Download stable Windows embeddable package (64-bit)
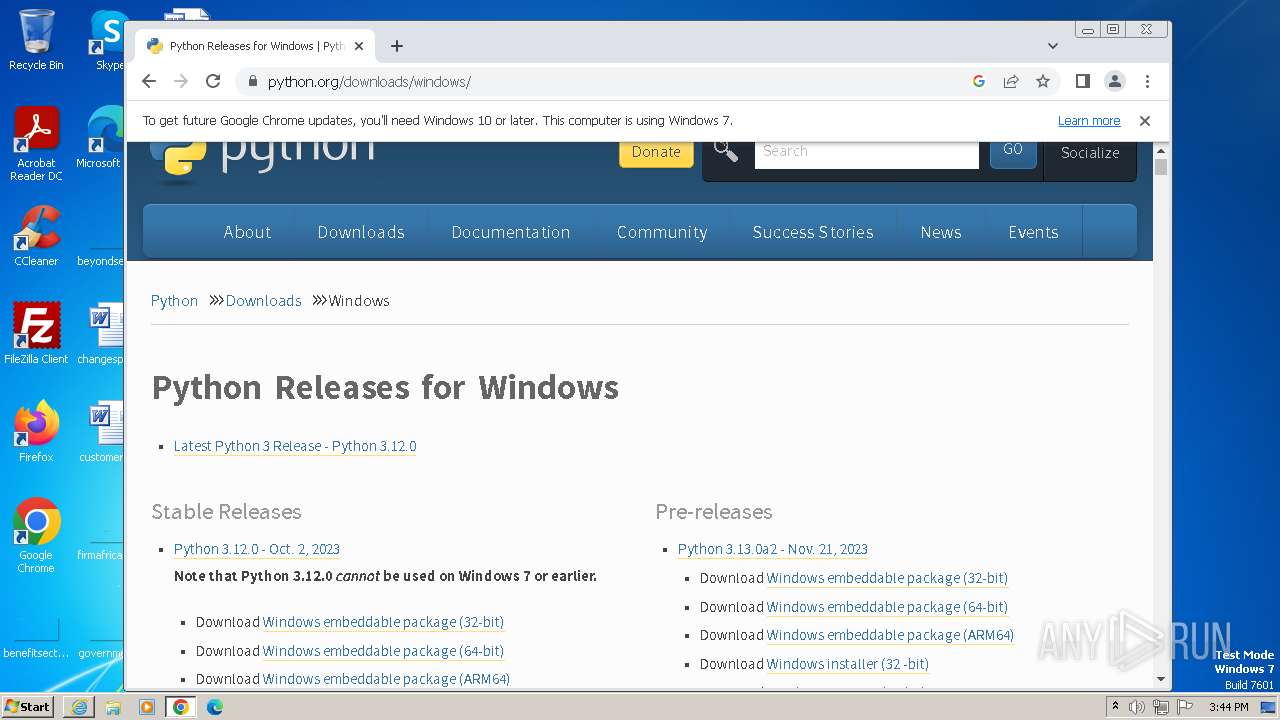Viewport: 1280px width, 720px height. [383, 651]
